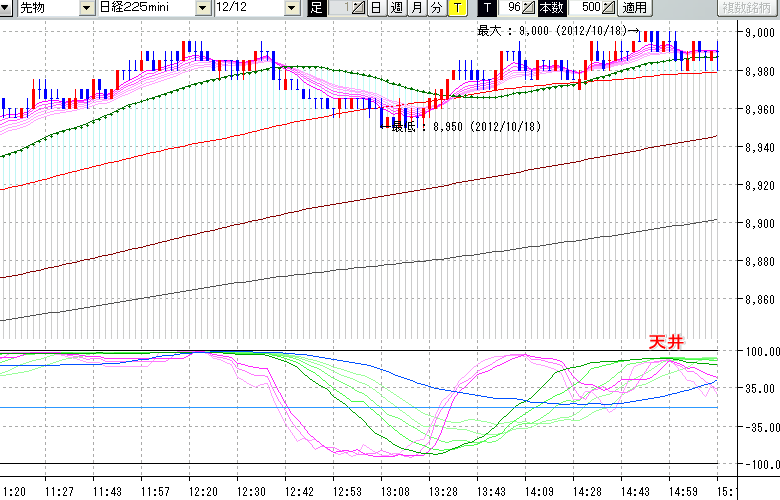This screenshot has height=500, width=780.
Task: Click the spinner beside the 足 value field
Action: tap(359, 8)
